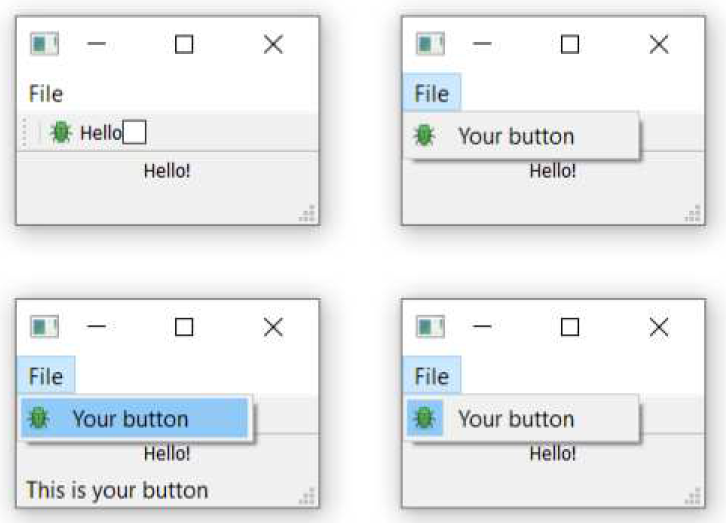Click the app icon in top-left window title bar
The height and width of the screenshot is (523, 726).
click(44, 44)
